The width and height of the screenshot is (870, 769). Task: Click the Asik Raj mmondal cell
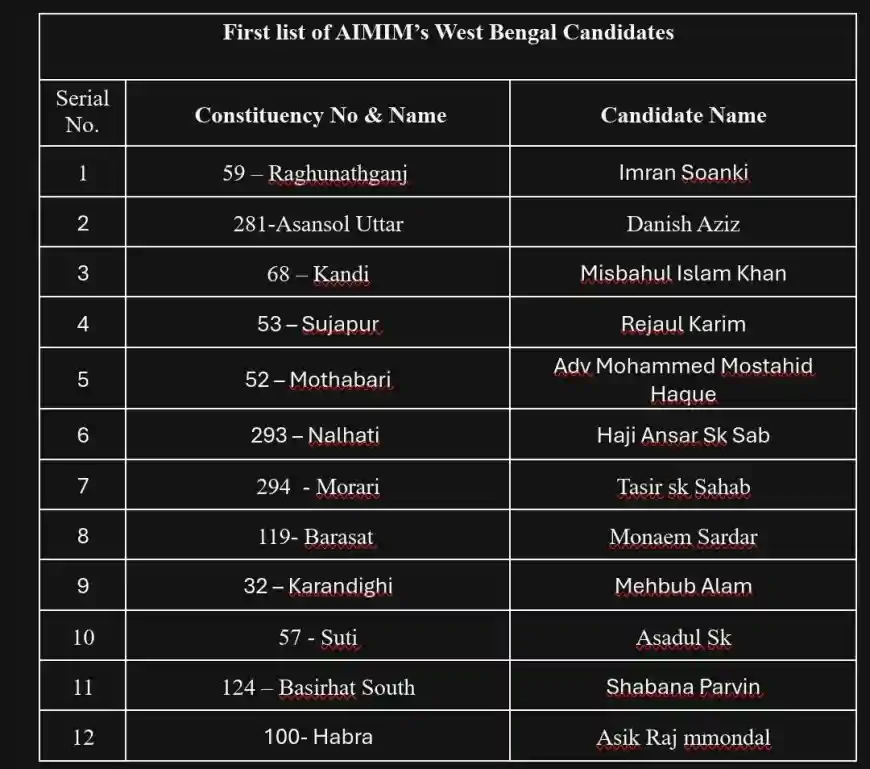[683, 738]
